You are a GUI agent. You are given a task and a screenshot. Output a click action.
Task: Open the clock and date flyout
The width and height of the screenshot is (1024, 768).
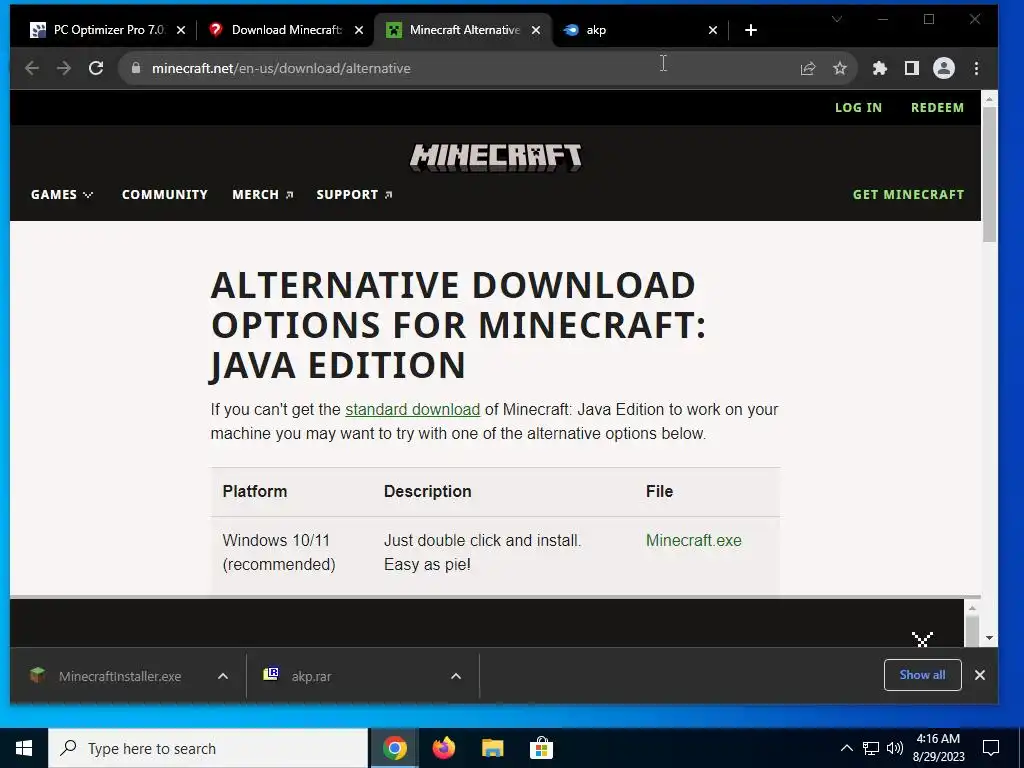coord(938,748)
